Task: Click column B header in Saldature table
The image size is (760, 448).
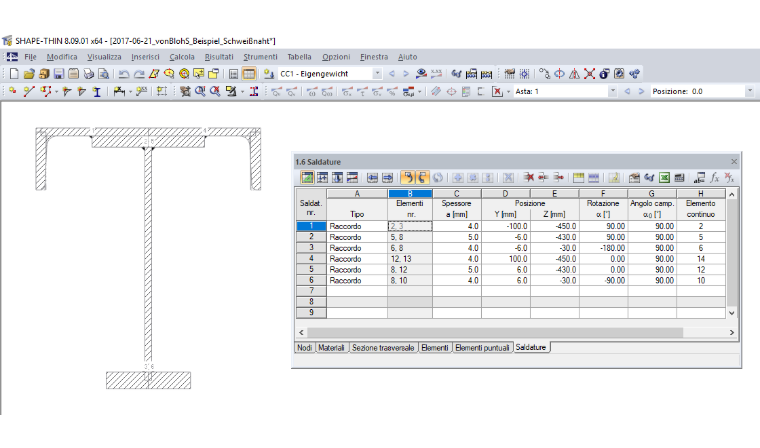Action: point(410,193)
